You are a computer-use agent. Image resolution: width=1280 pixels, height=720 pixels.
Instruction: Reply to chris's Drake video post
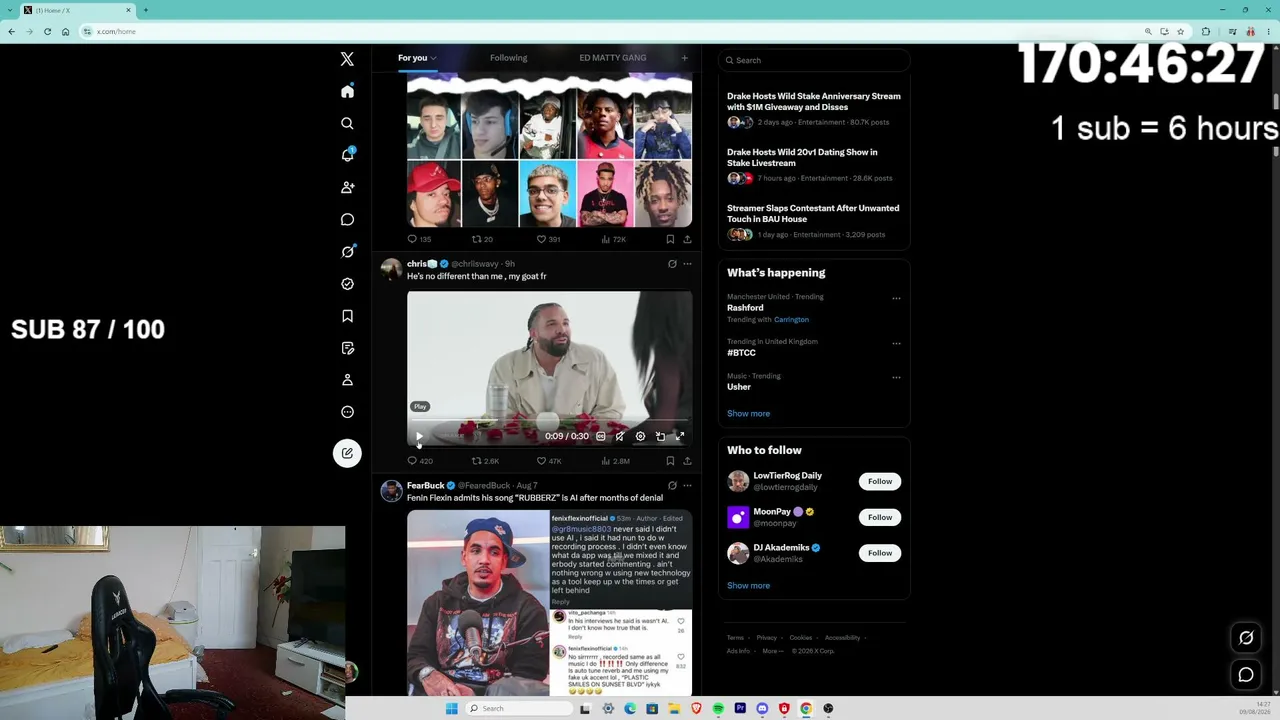click(412, 461)
